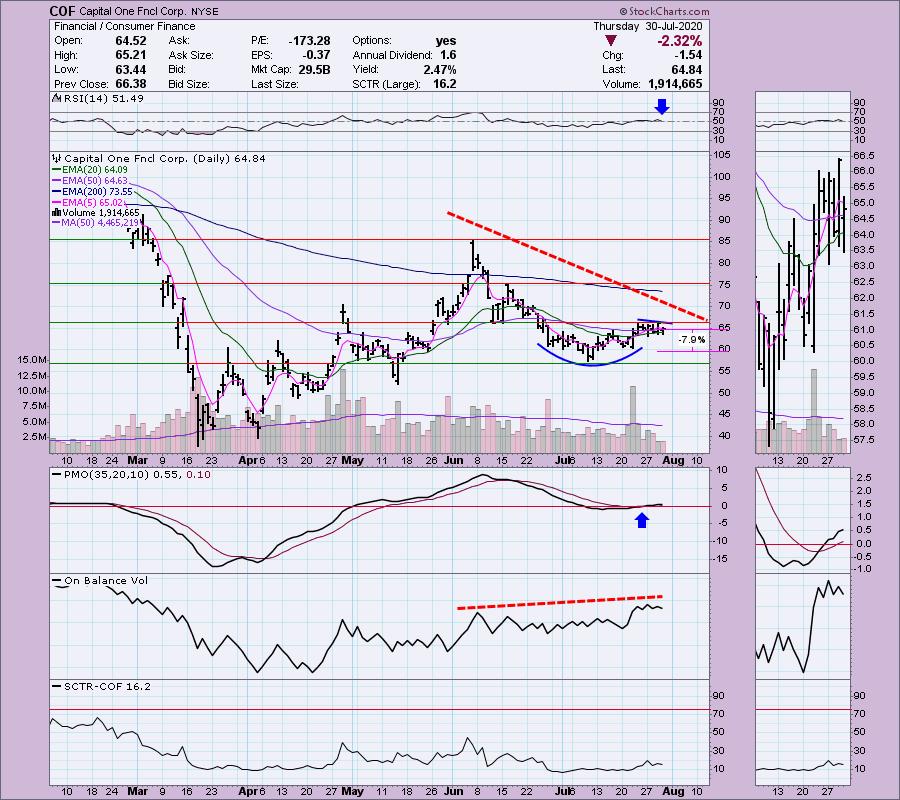Screen dimensions: 900x800
Task: Select the -2.32% percent change
Action: coord(680,41)
